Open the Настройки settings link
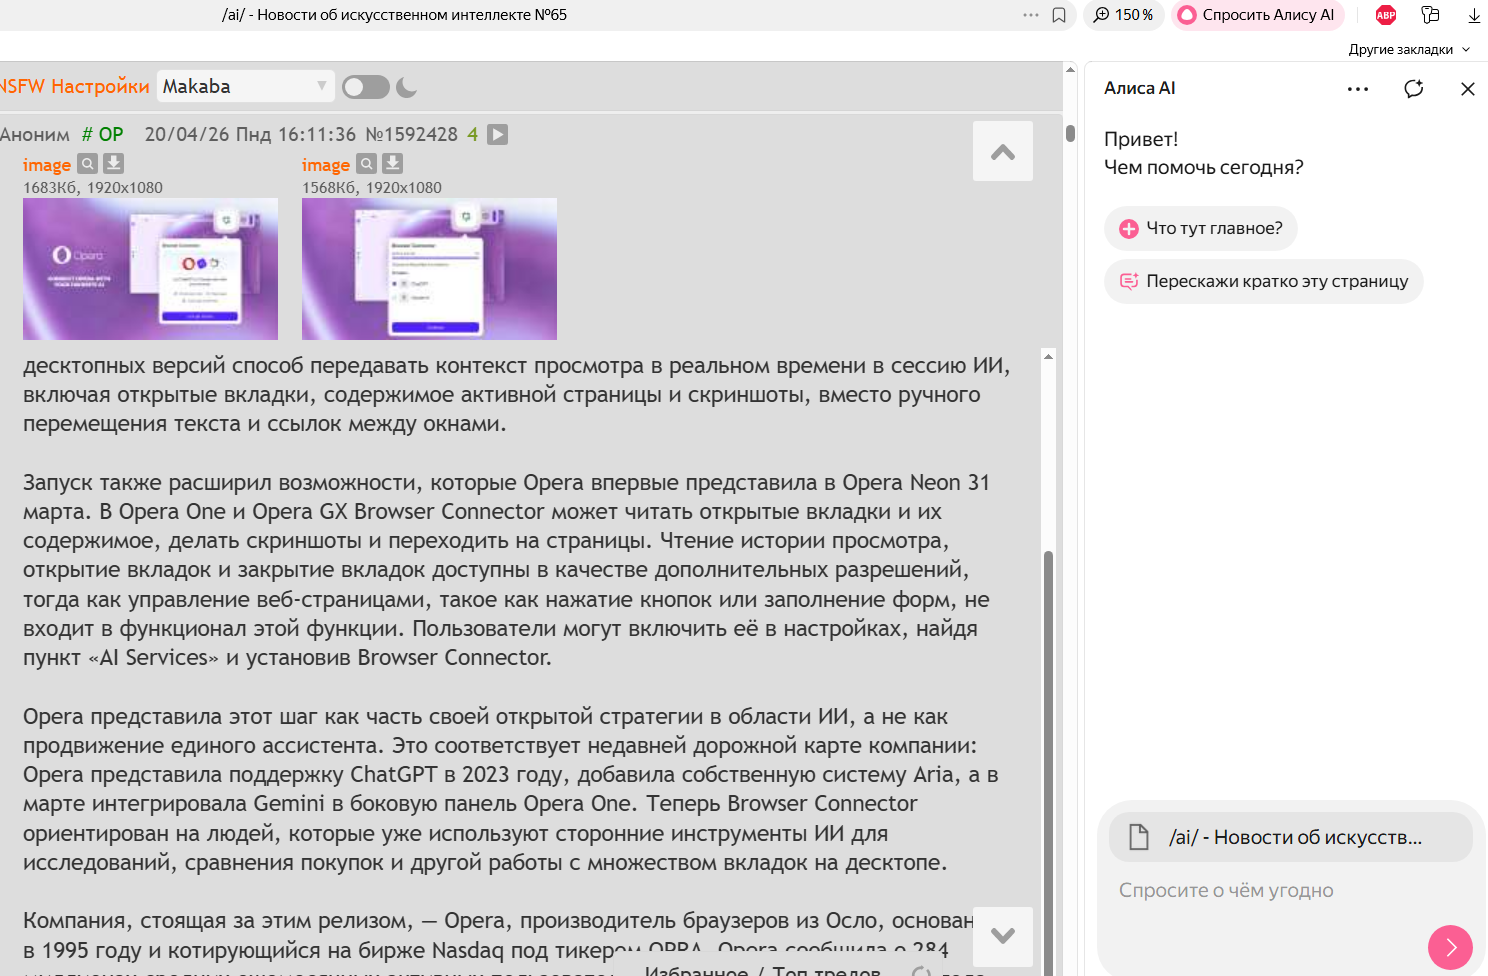 pyautogui.click(x=100, y=86)
